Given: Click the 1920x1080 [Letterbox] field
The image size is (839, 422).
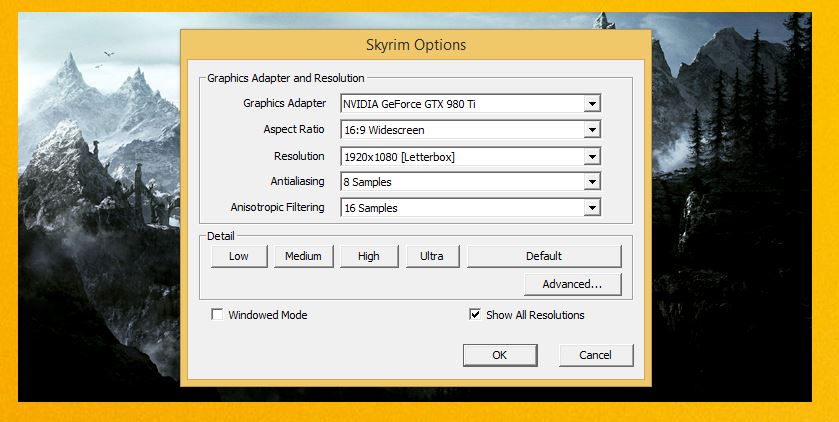Looking at the screenshot, I should pyautogui.click(x=470, y=157).
